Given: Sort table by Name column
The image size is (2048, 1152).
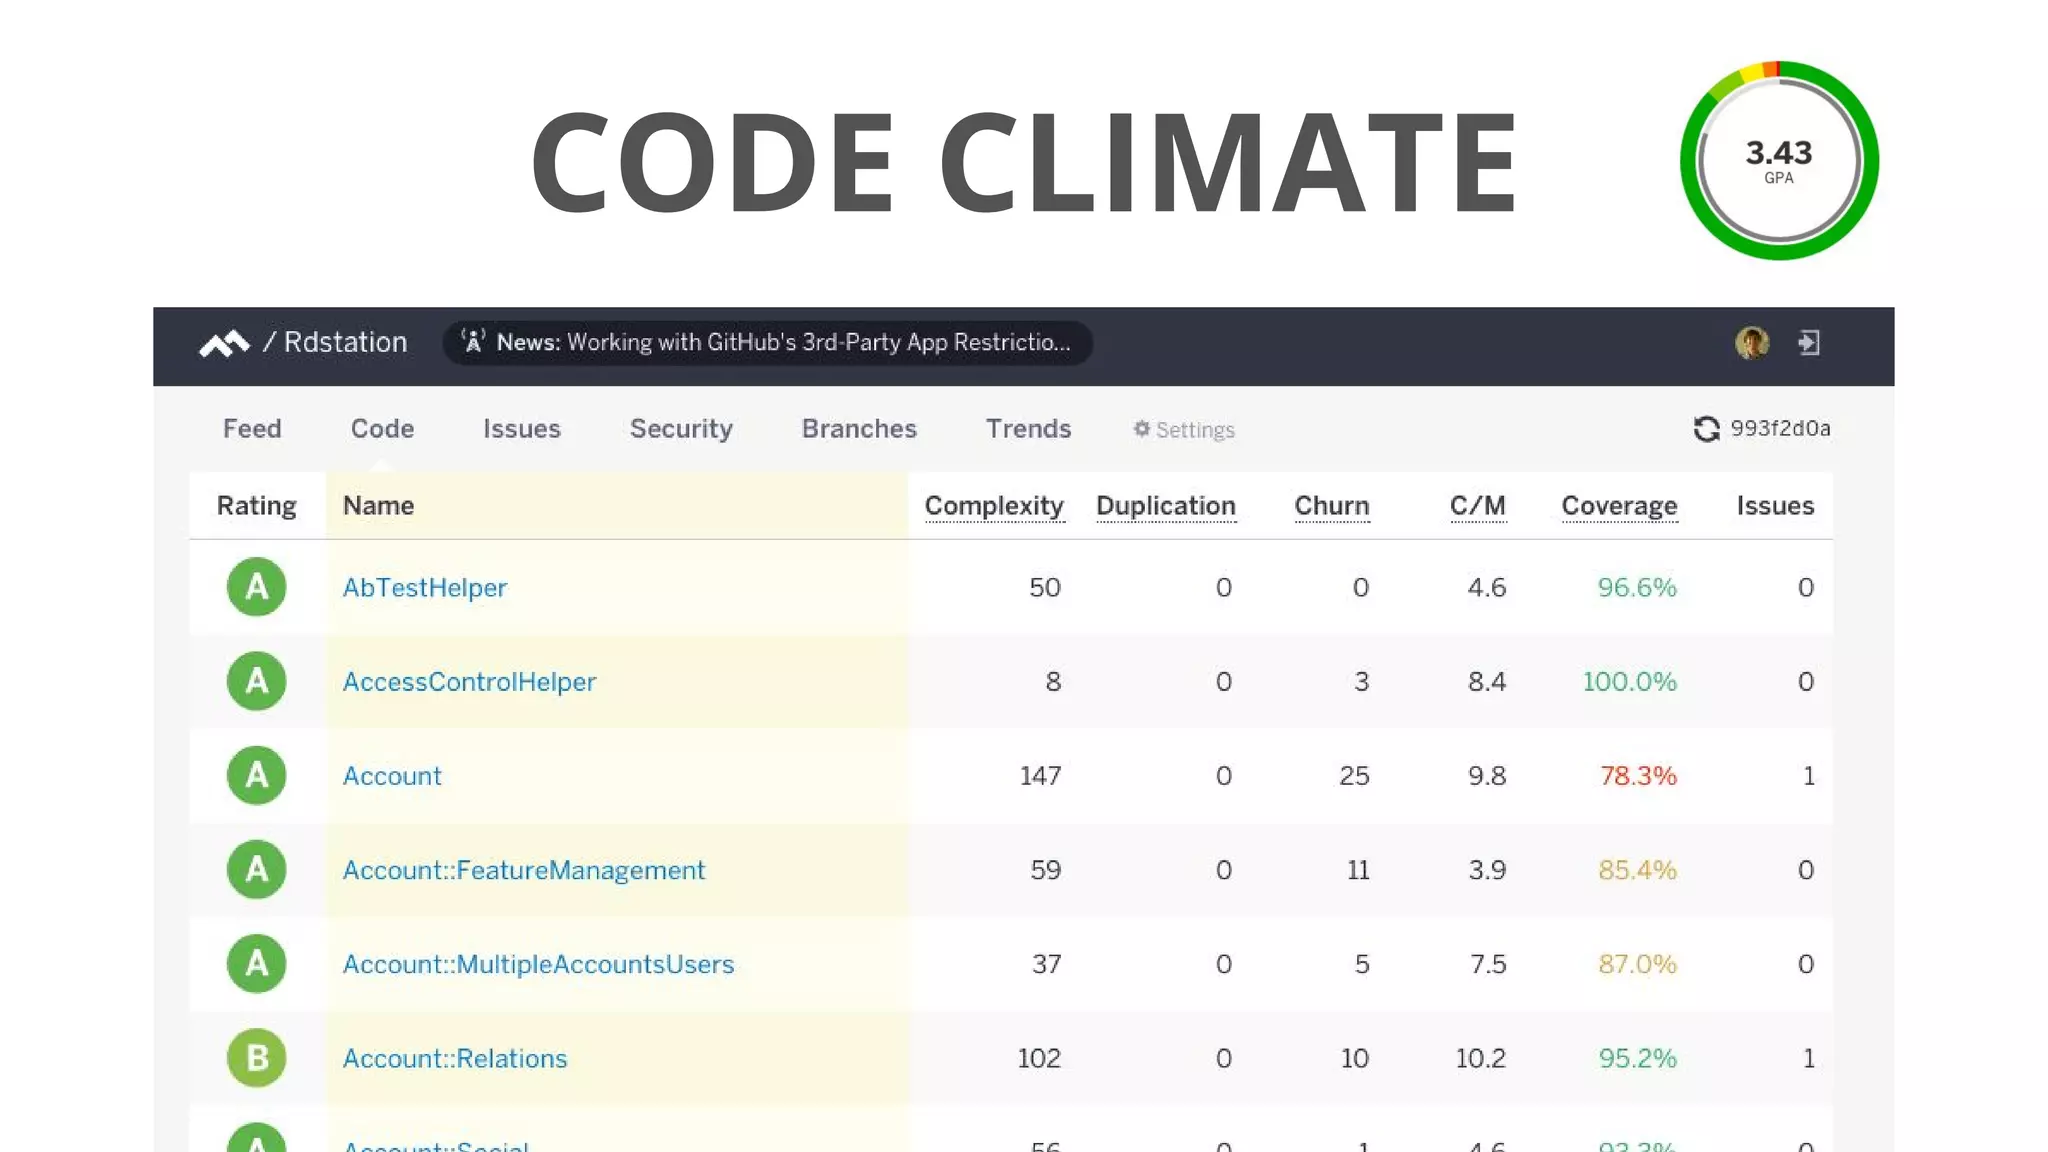Looking at the screenshot, I should coord(378,506).
